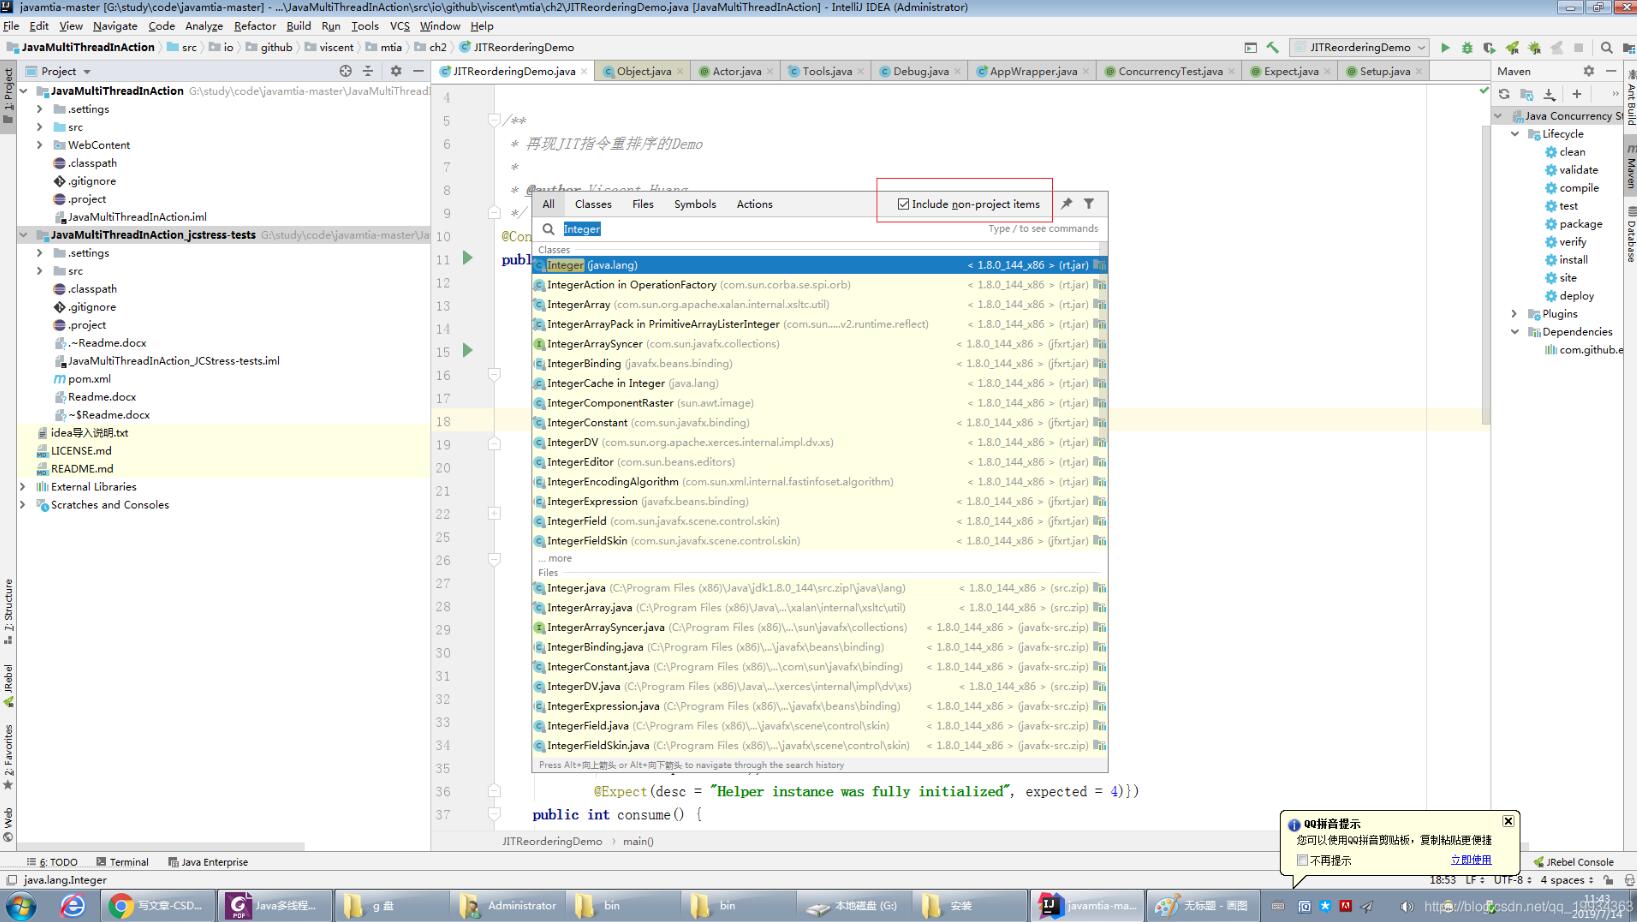Screen dimensions: 1637x922
Task: Check the 不再提示 checkbox in QQ tip
Action: pos(1302,860)
